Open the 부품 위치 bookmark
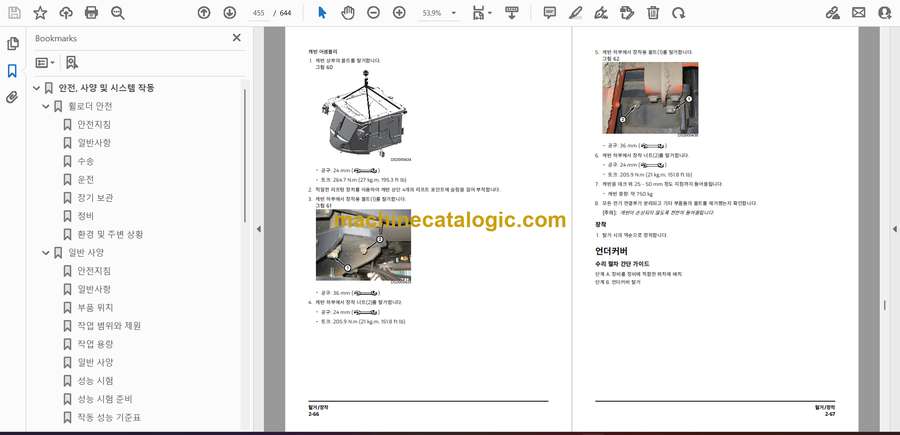Image resolution: width=900 pixels, height=435 pixels. (95, 308)
